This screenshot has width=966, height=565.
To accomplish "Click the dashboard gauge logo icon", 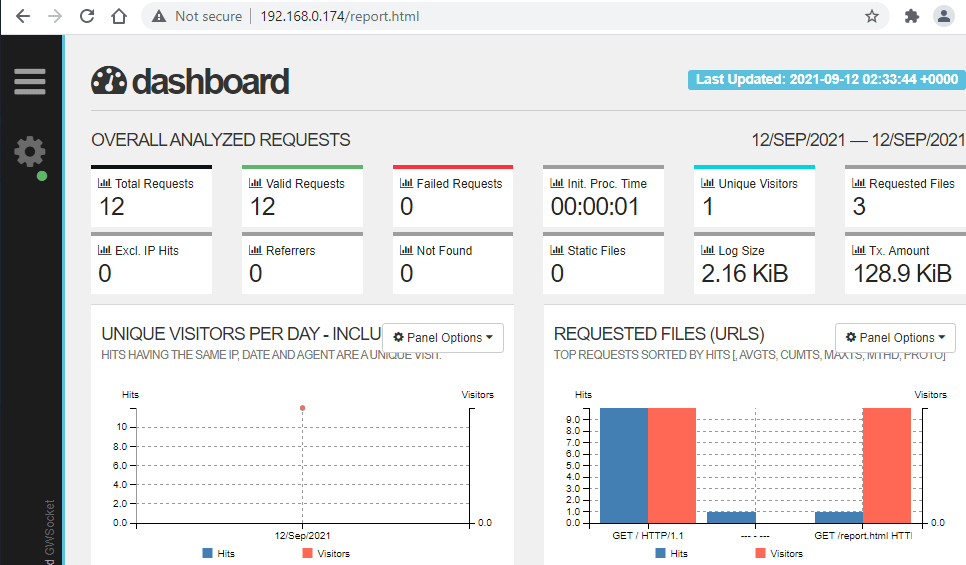I will coord(109,81).
